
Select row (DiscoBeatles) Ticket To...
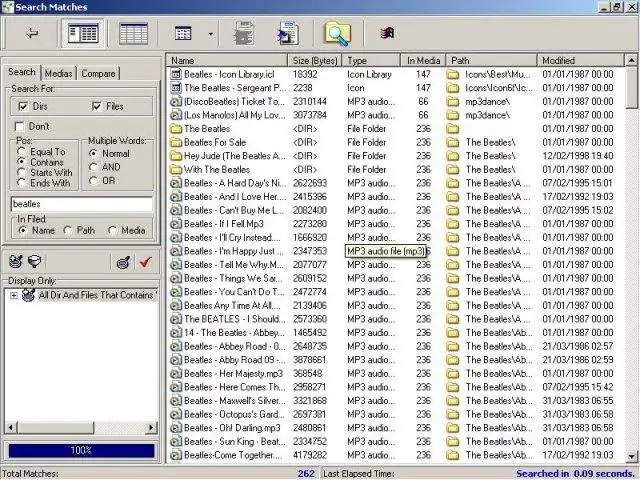(x=395, y=102)
